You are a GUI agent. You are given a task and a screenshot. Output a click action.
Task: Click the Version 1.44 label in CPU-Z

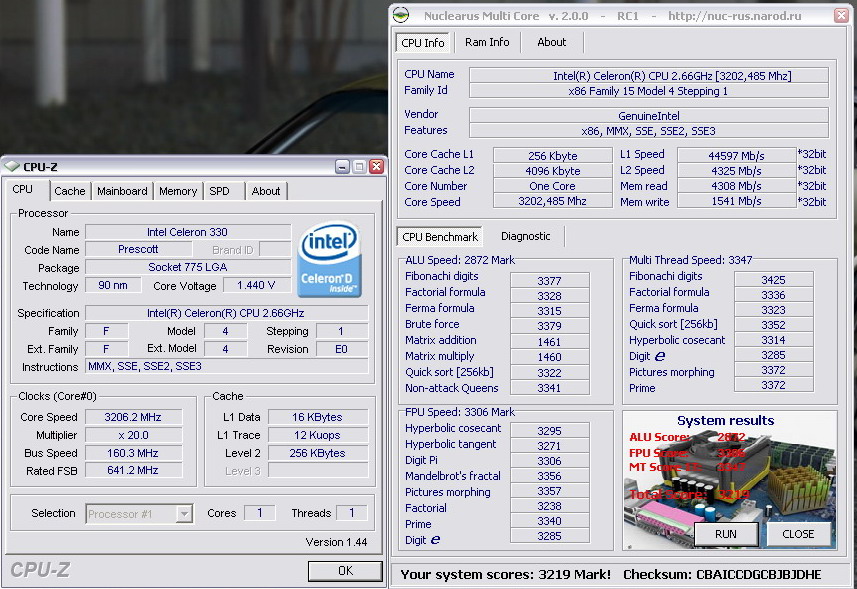click(336, 542)
